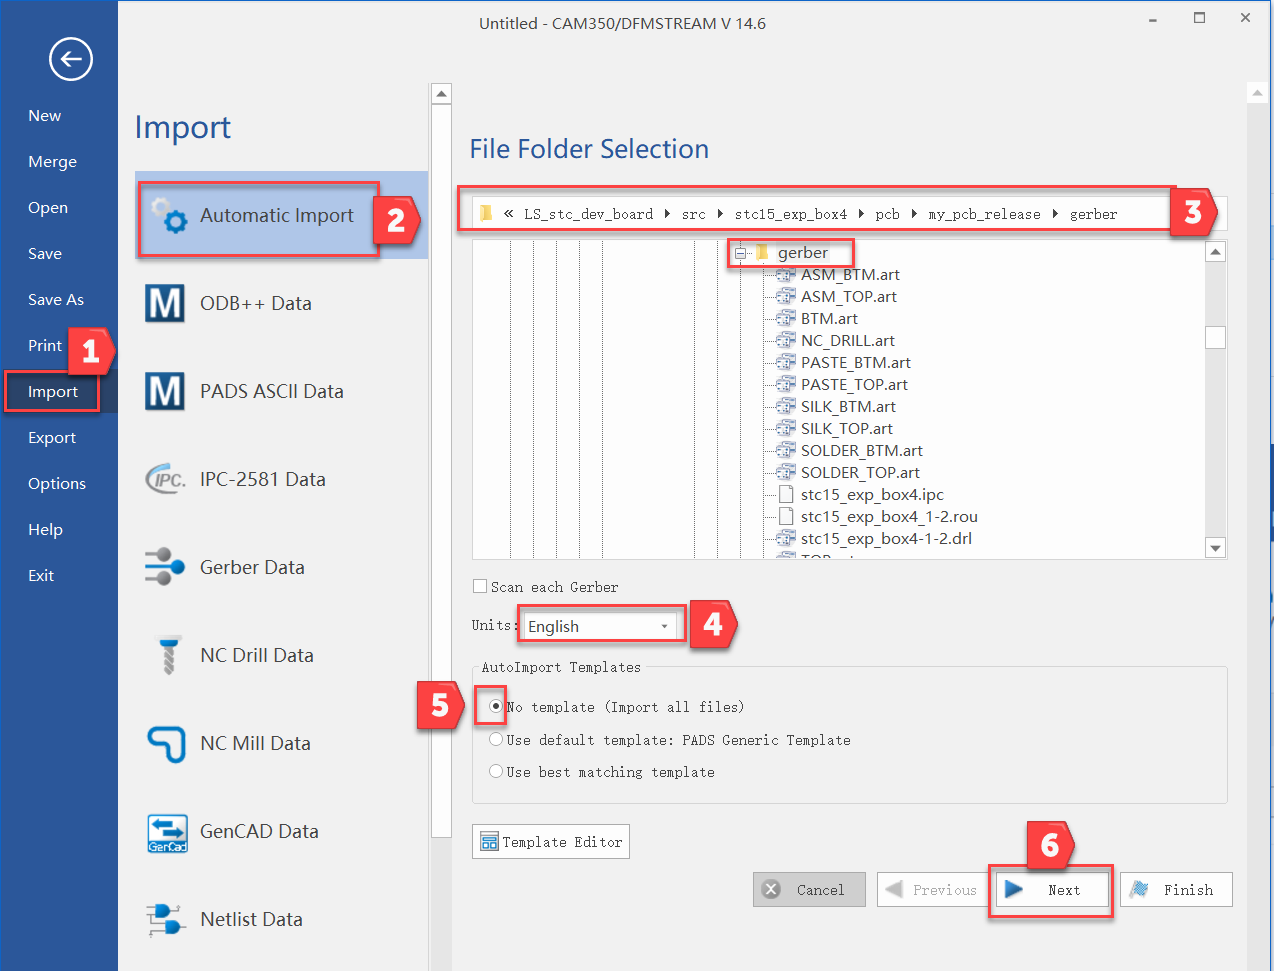Open Options in the sidebar menu
This screenshot has height=971, width=1274.
point(57,484)
